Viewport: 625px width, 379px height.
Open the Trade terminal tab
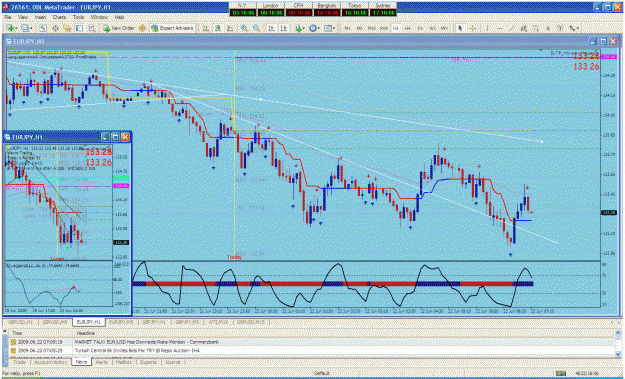pos(20,362)
